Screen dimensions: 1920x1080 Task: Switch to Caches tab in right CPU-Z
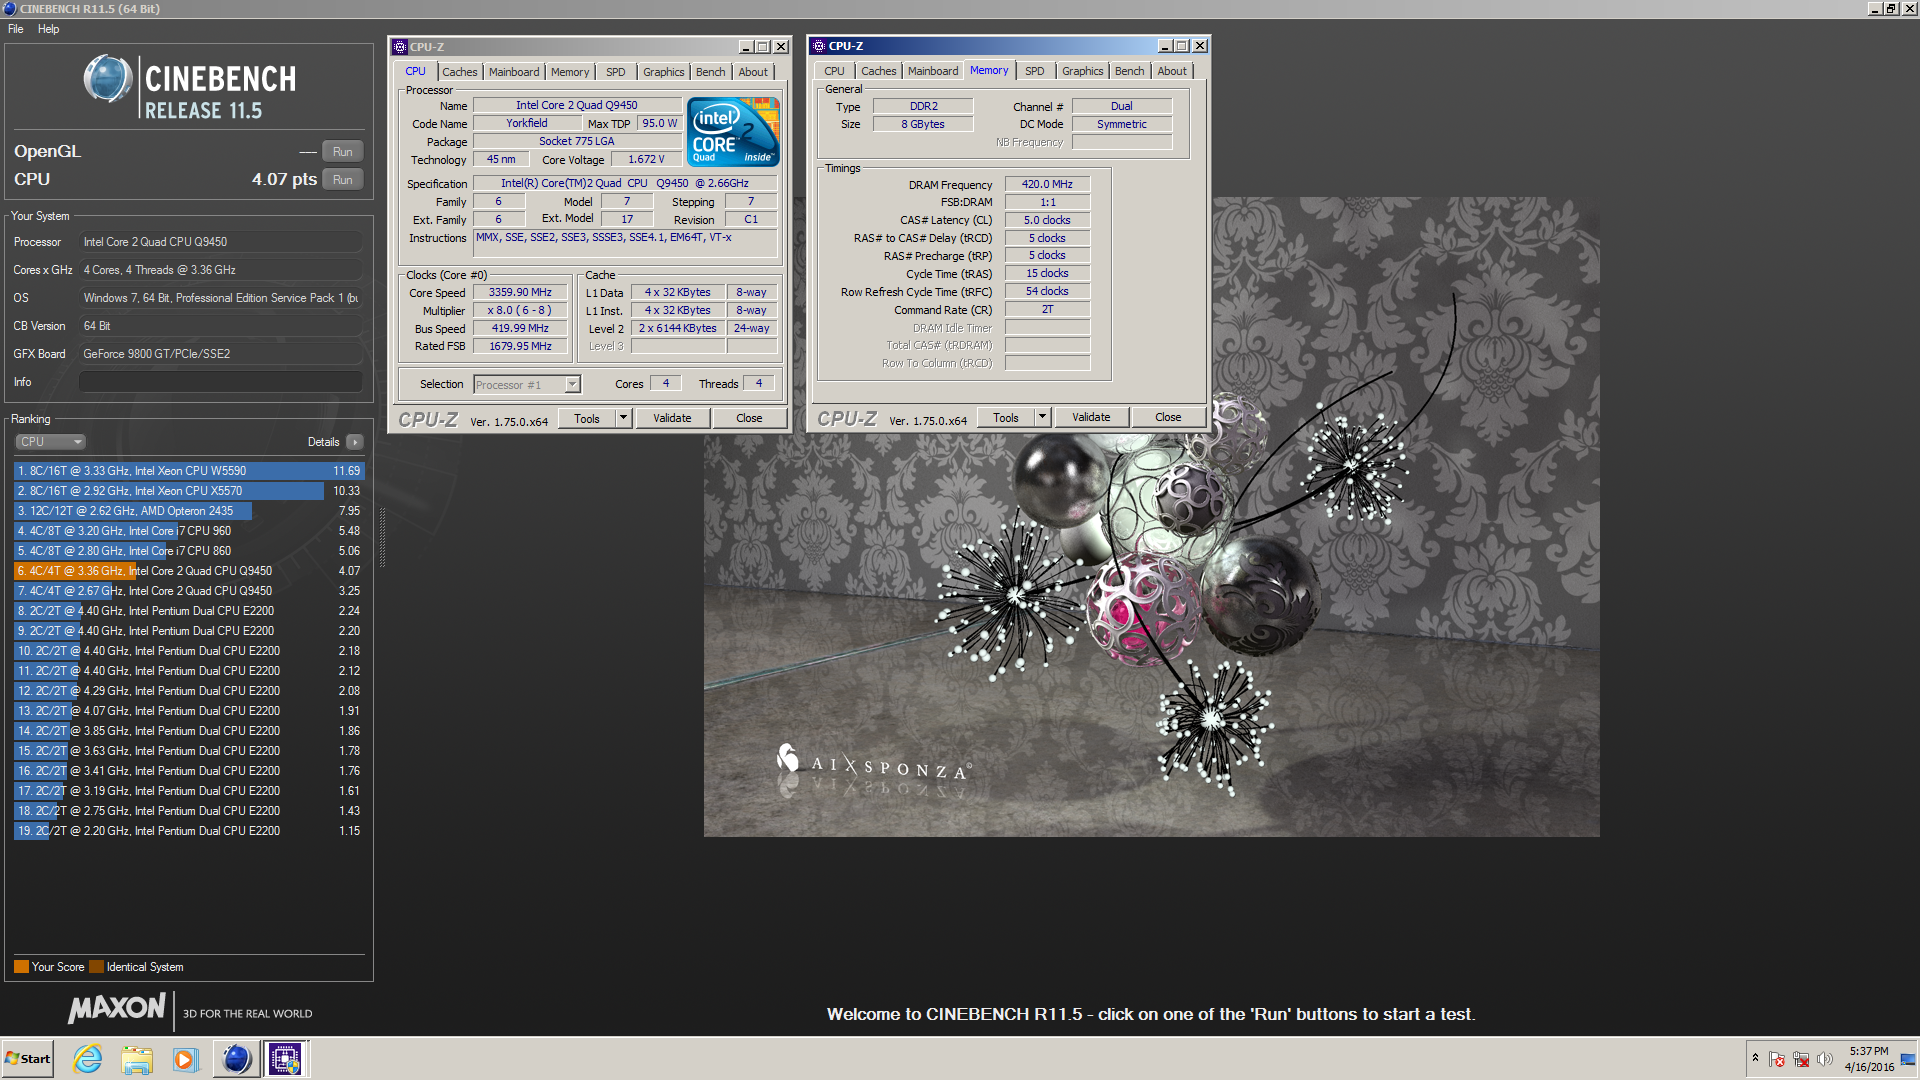tap(879, 71)
